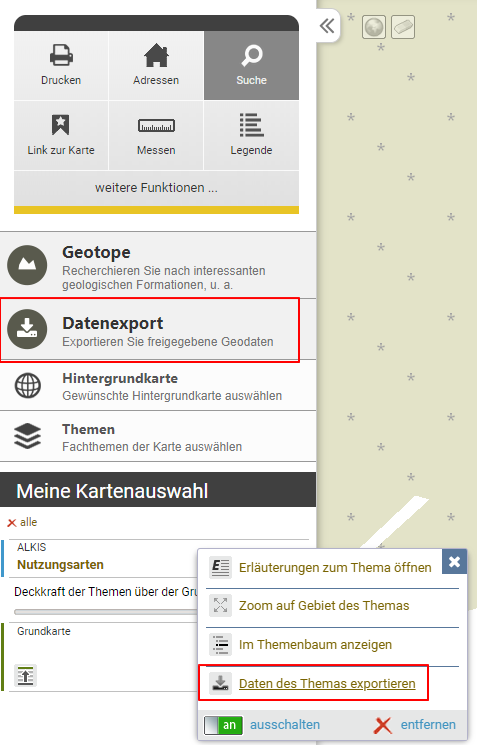Open the Legende list icon
Image resolution: width=477 pixels, height=745 pixels.
(x=251, y=135)
